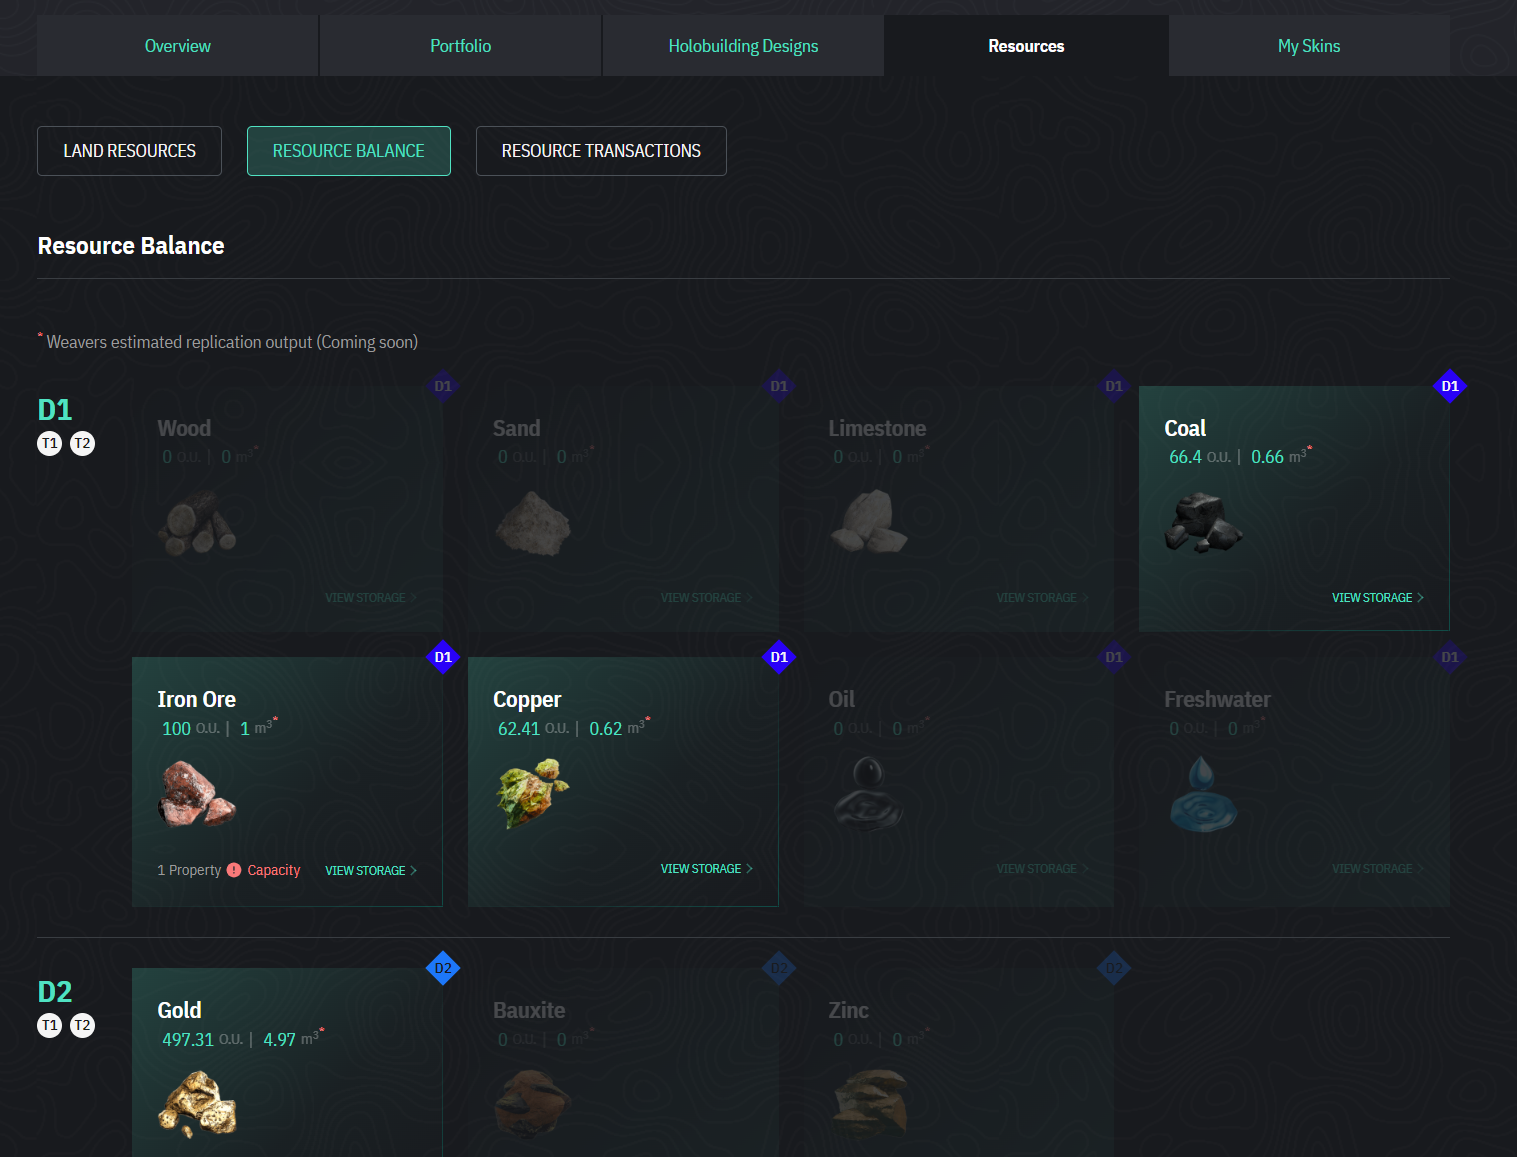
Task: Click the red Capacity warning icon
Action: [234, 870]
